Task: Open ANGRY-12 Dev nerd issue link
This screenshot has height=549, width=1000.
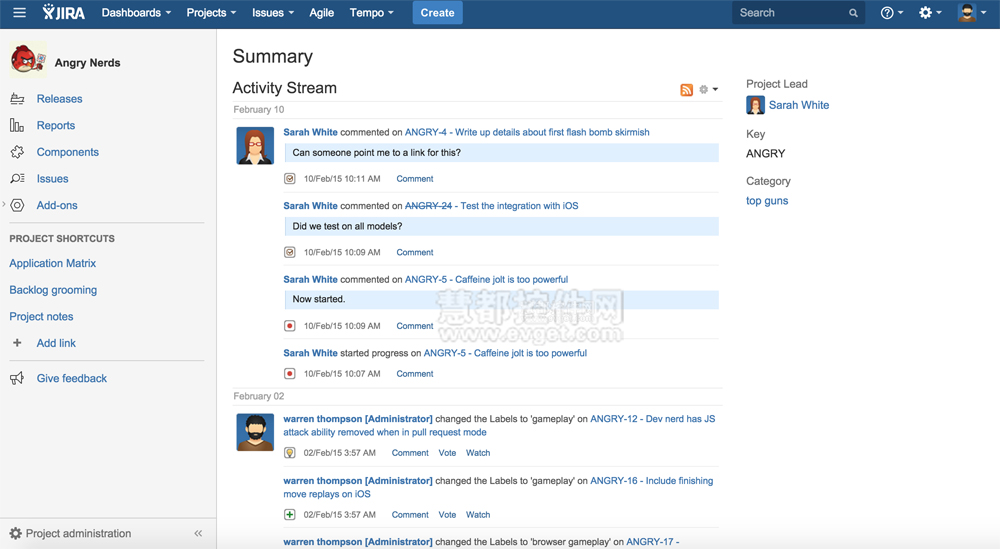Action: tap(652, 419)
